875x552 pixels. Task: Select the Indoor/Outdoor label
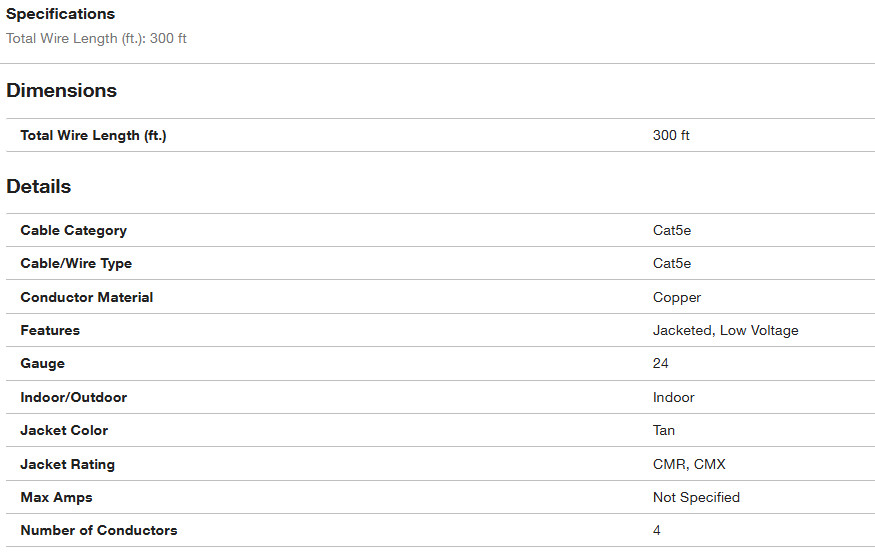click(74, 397)
